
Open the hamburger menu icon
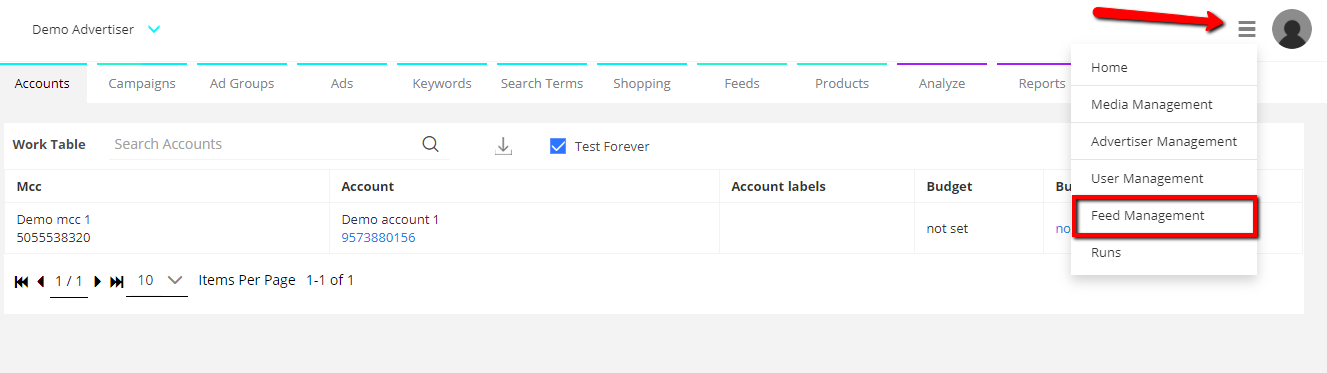(1246, 29)
